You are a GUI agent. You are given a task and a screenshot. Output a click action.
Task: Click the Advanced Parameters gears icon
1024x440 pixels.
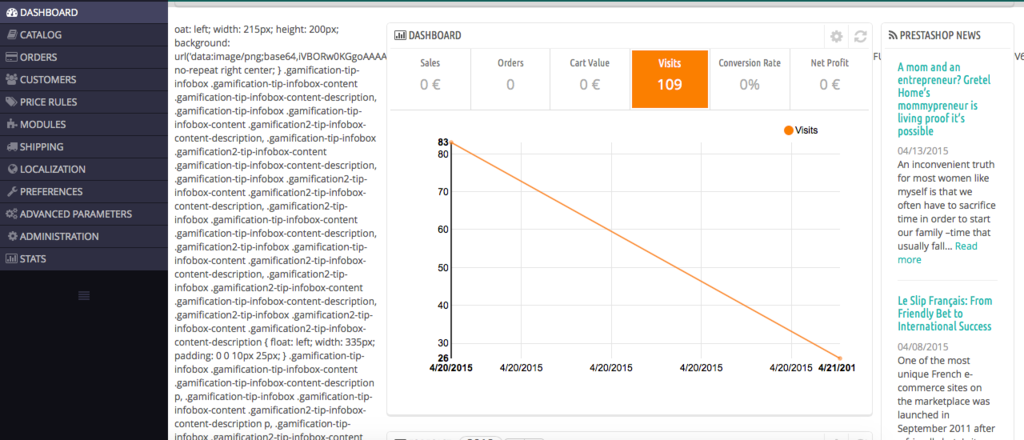coord(11,214)
